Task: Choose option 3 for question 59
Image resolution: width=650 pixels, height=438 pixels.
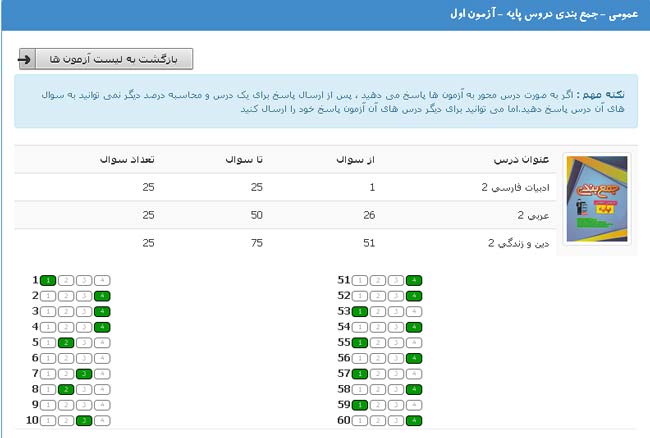Action: point(396,405)
